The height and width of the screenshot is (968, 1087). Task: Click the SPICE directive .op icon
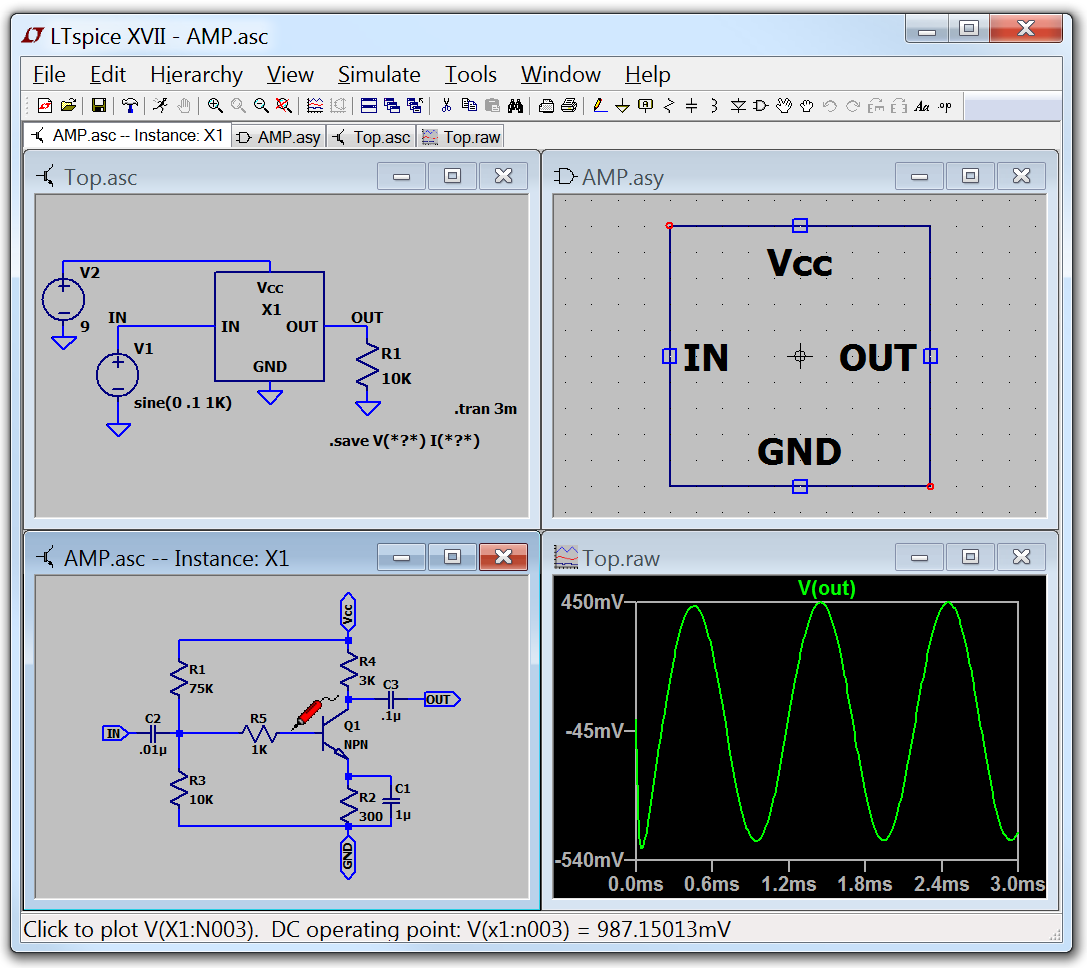coord(945,105)
